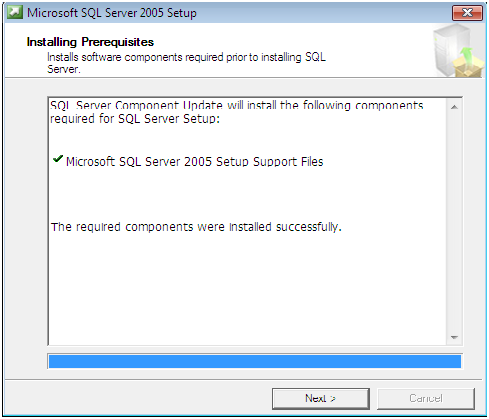Click the greyed-out Cancel button

[x=426, y=398]
